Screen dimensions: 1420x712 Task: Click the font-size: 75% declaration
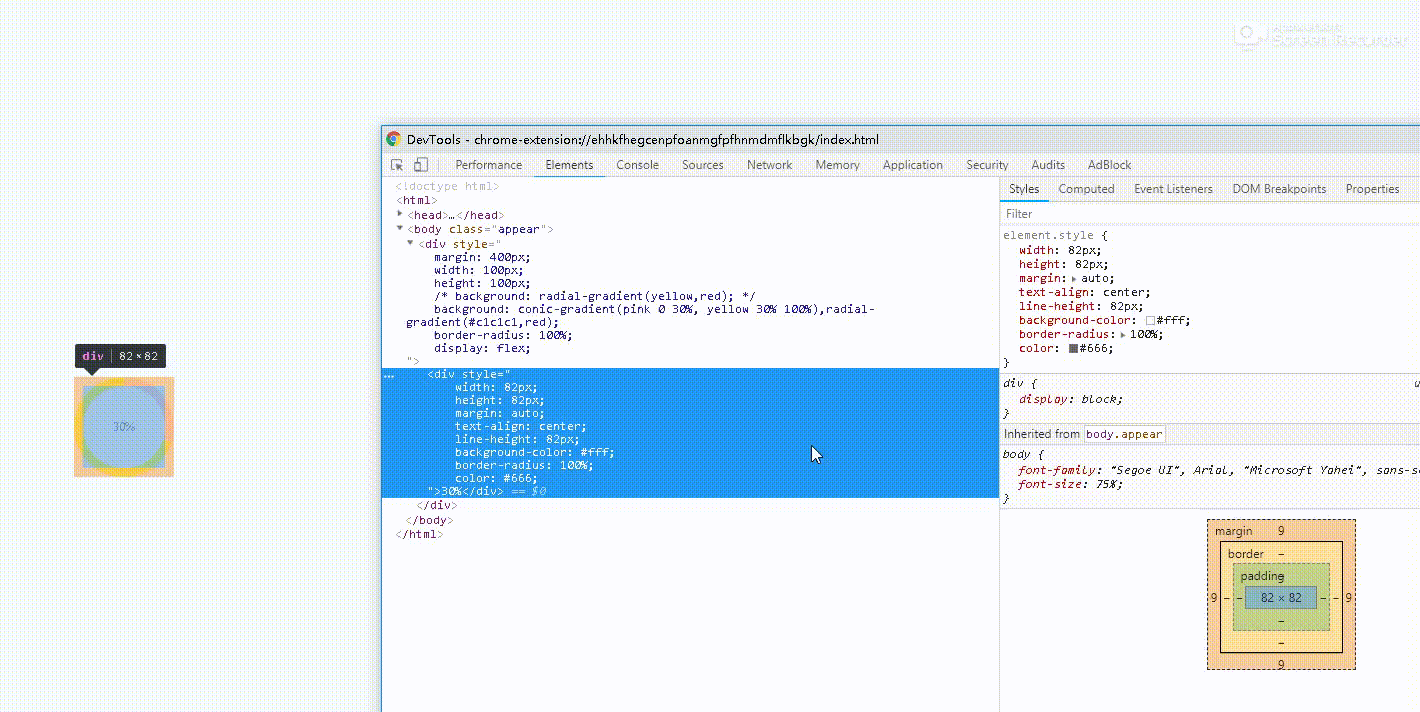coord(1070,484)
